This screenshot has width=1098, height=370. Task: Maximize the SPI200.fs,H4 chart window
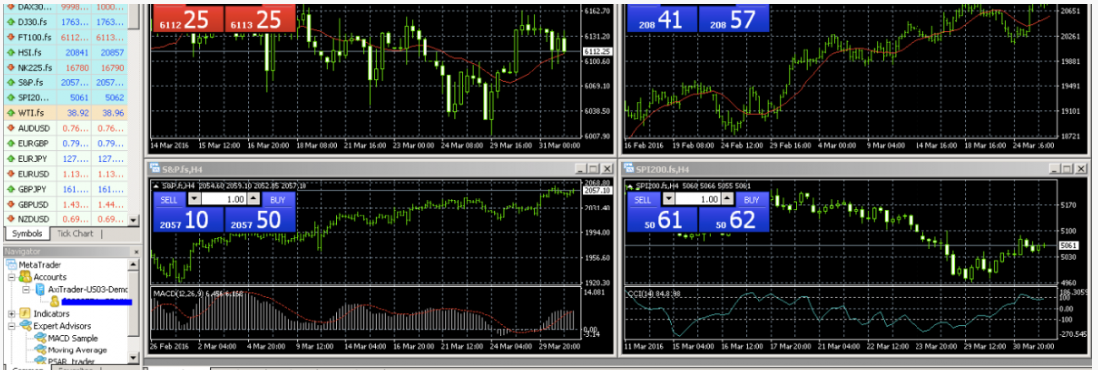coord(1068,169)
